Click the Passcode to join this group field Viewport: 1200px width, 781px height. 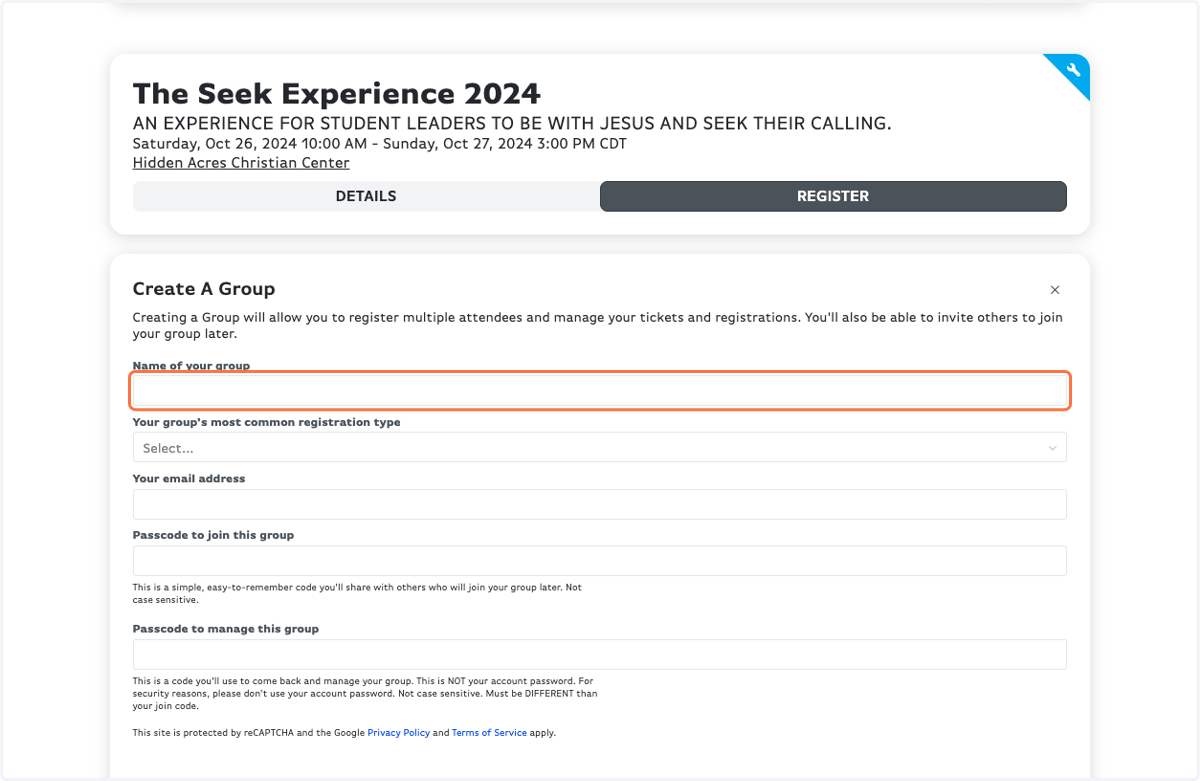(x=599, y=561)
